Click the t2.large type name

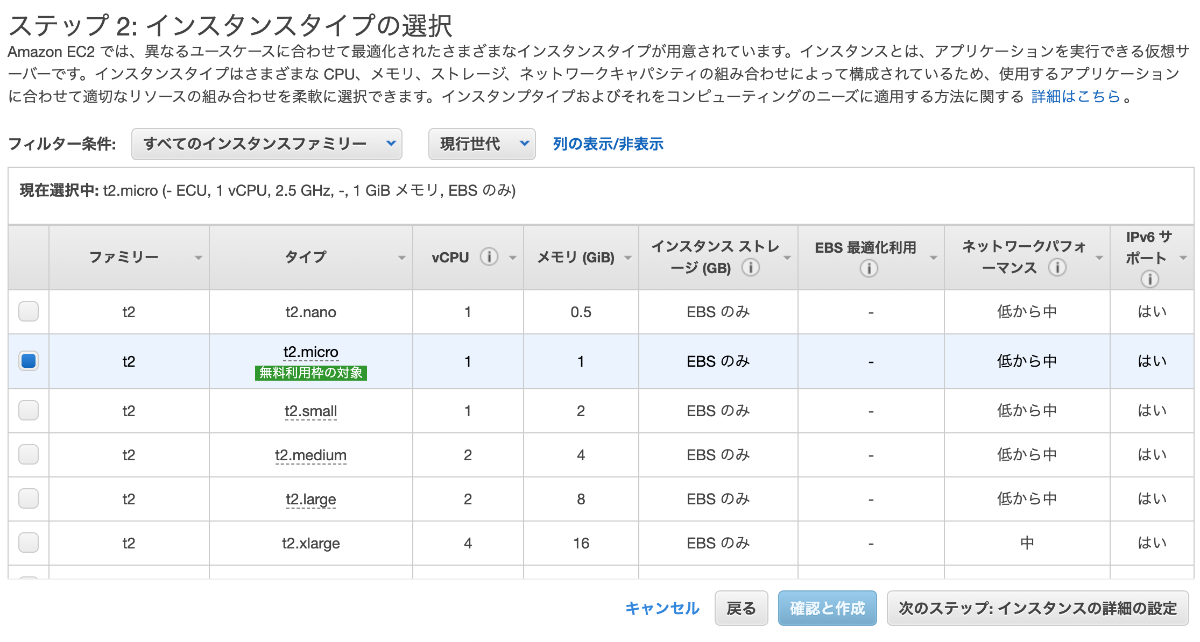(311, 499)
